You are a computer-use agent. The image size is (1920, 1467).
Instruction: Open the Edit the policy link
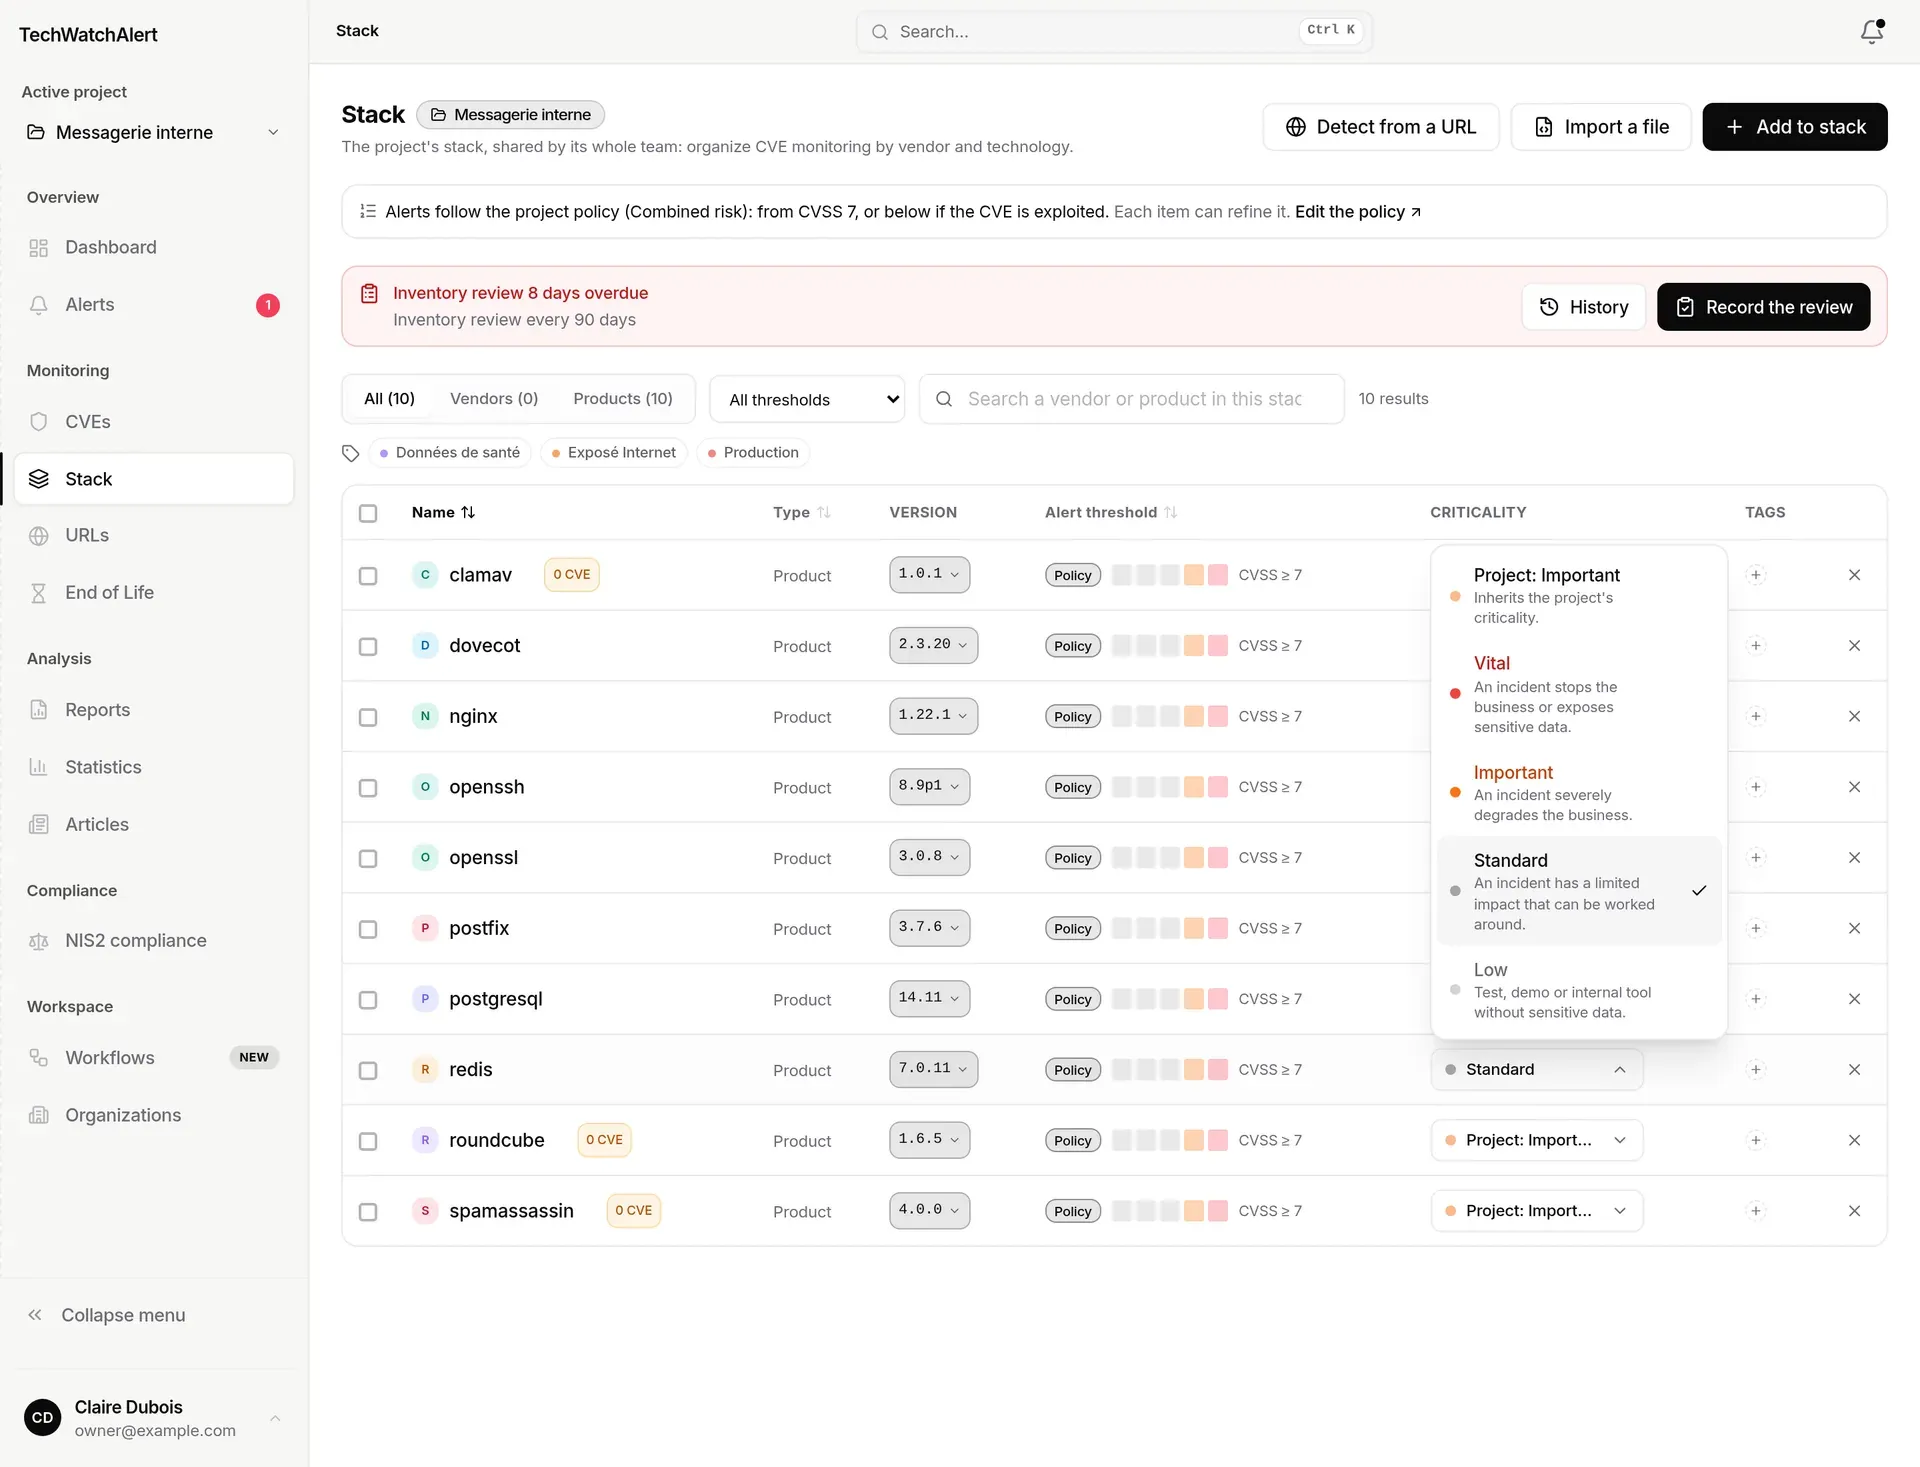[x=1357, y=212]
